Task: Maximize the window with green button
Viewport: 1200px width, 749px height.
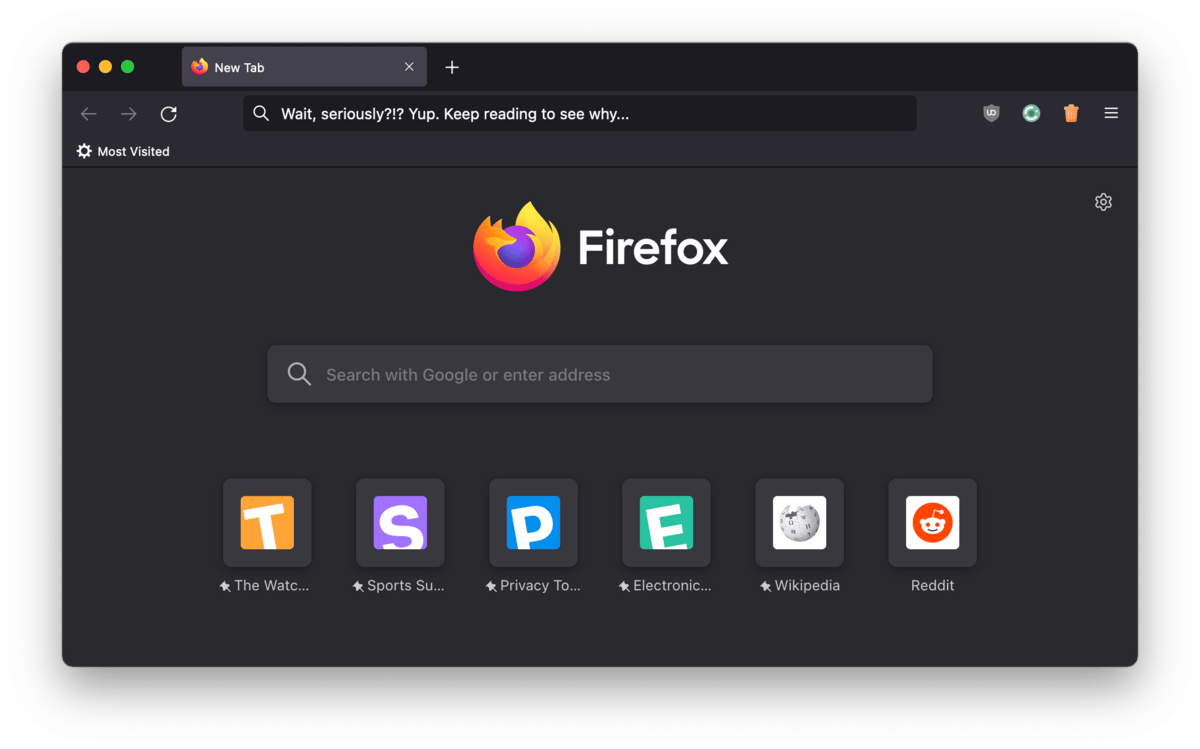Action: coord(127,67)
